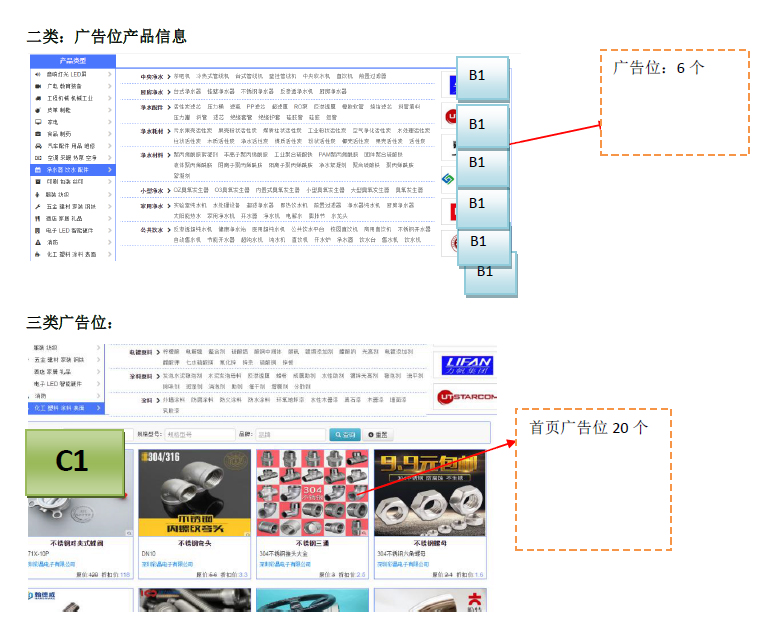Expand the 净水器 饮水 配件 highlighted row chevron

110,170
